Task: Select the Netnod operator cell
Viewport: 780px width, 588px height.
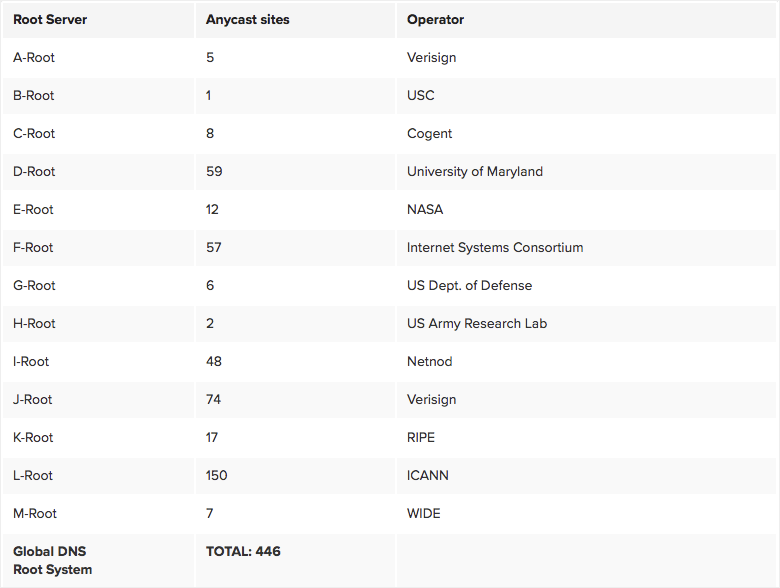Action: pyautogui.click(x=429, y=362)
